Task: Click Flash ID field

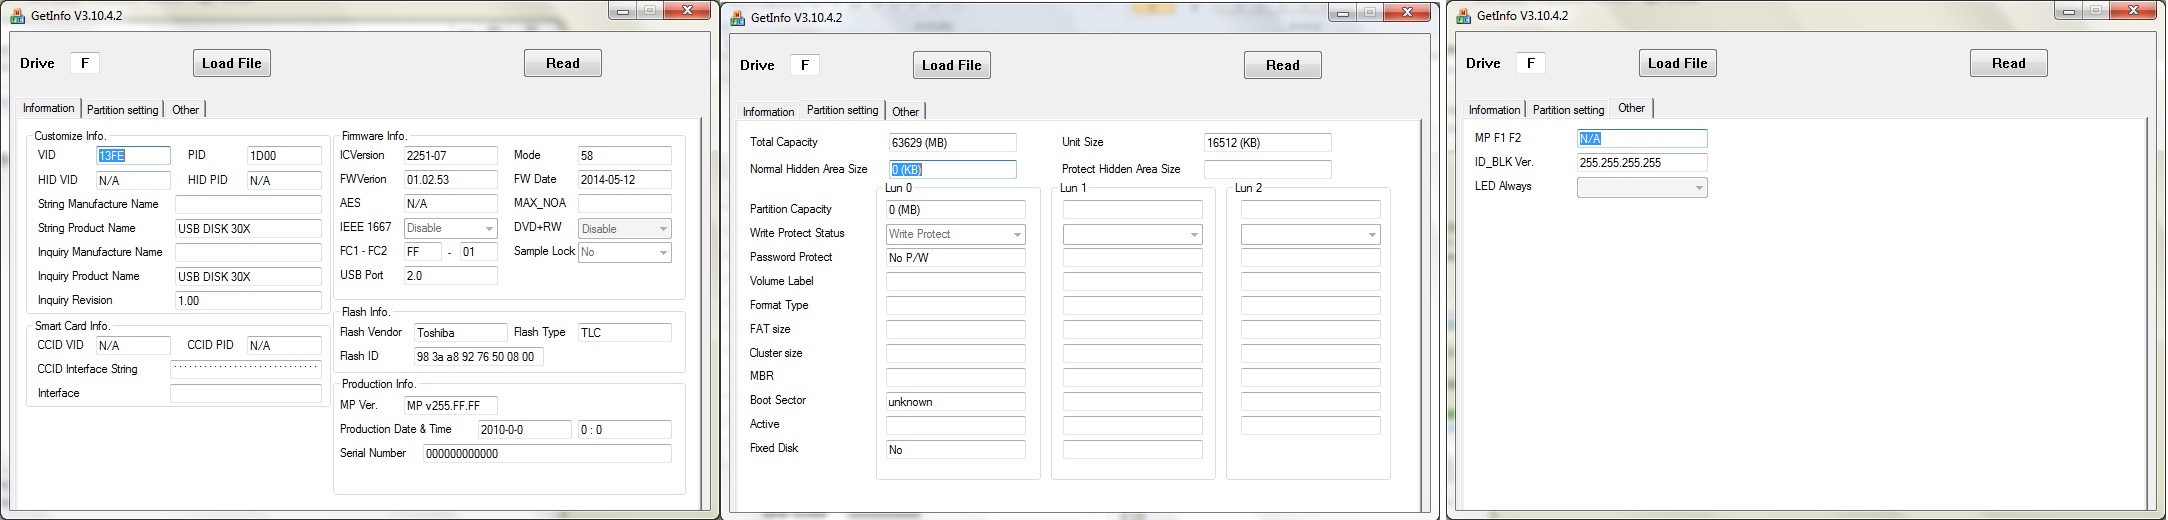Action: point(479,356)
